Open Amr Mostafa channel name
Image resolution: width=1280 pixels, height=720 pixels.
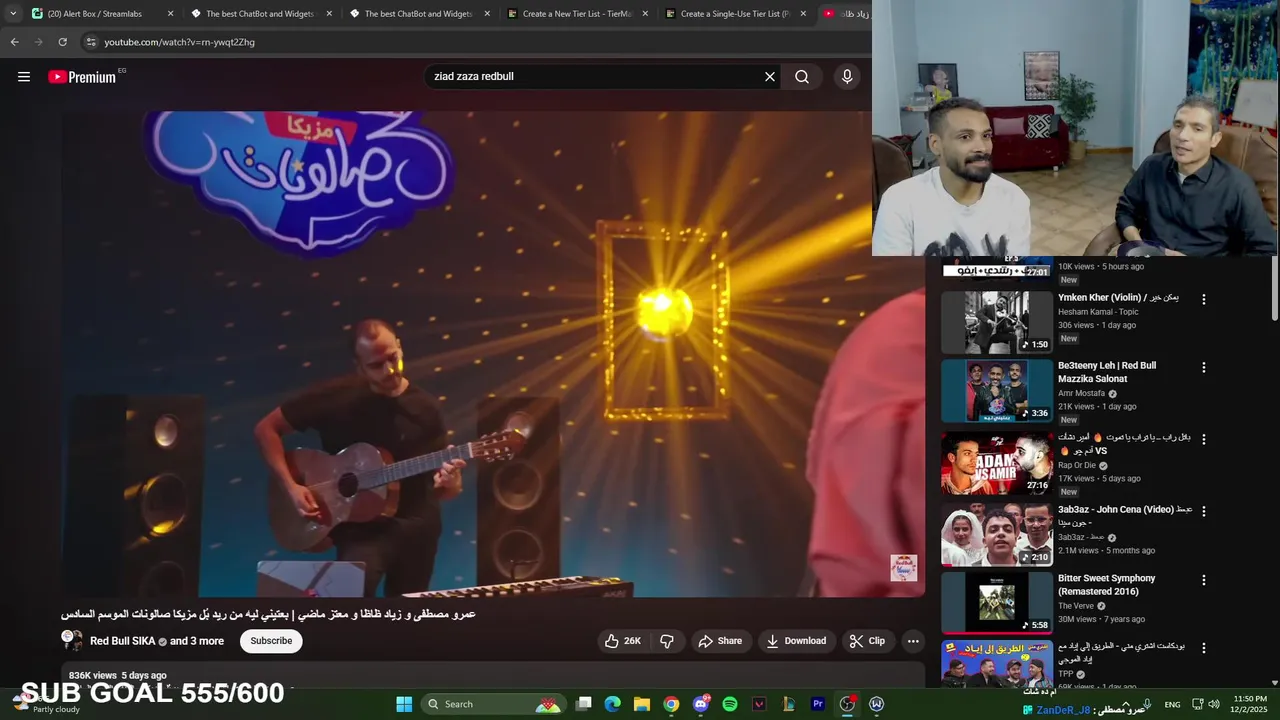pyautogui.click(x=1082, y=394)
